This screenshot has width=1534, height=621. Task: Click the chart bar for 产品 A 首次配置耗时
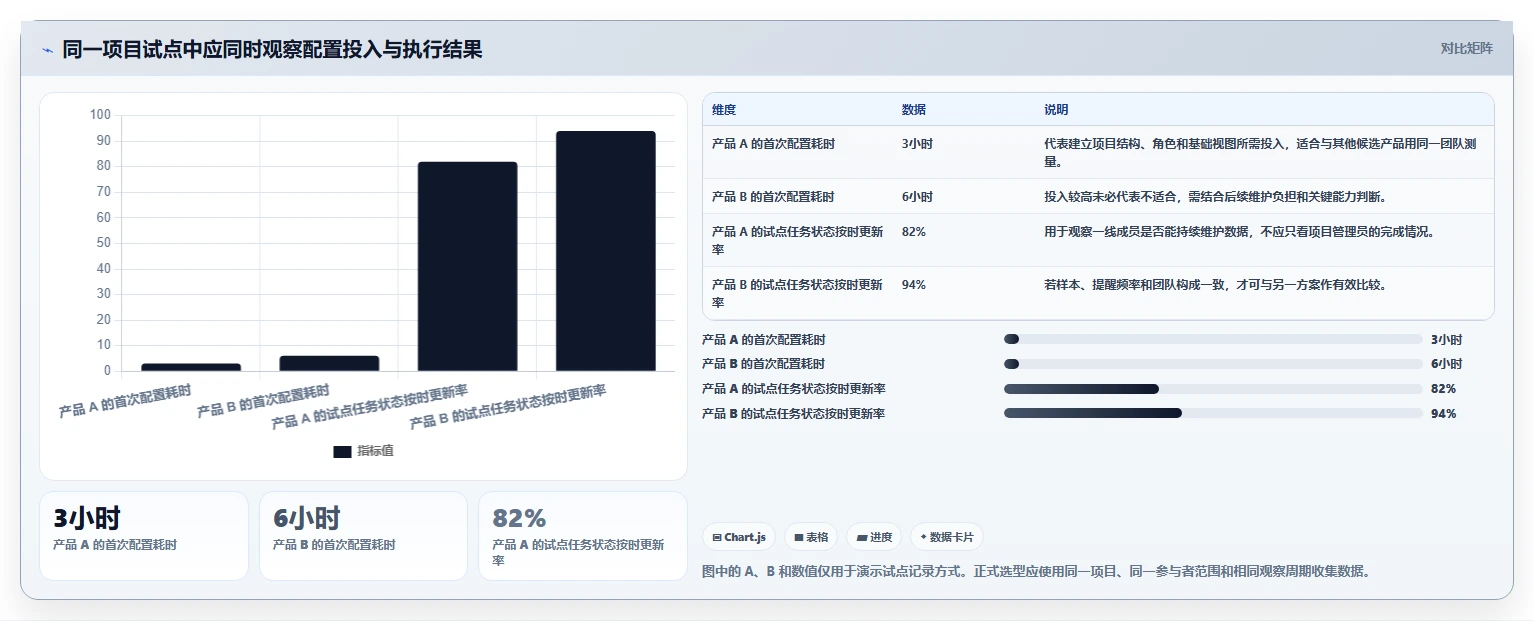point(191,367)
